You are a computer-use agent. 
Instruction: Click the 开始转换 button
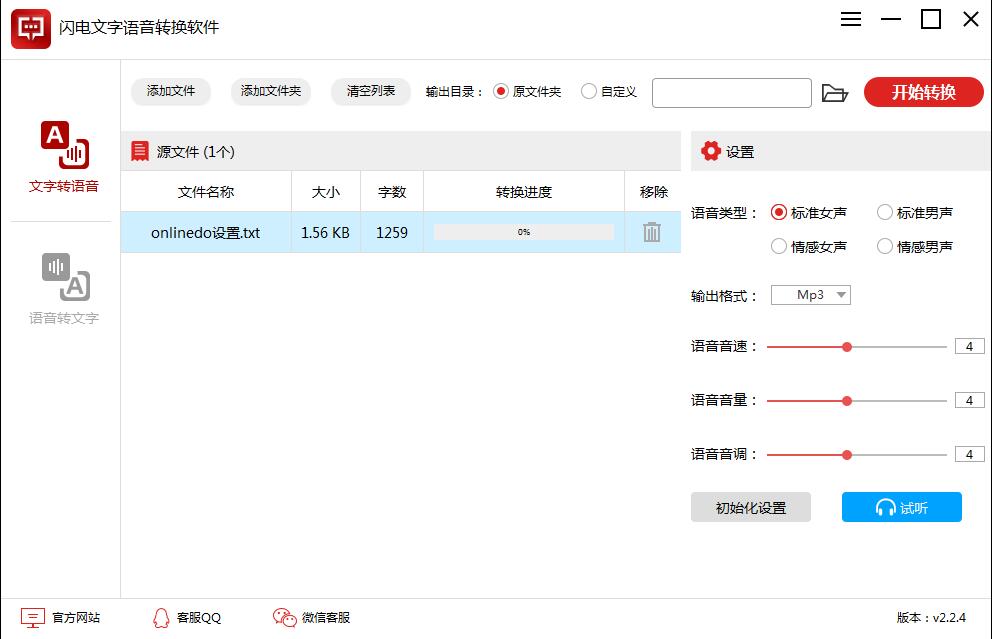pos(923,92)
